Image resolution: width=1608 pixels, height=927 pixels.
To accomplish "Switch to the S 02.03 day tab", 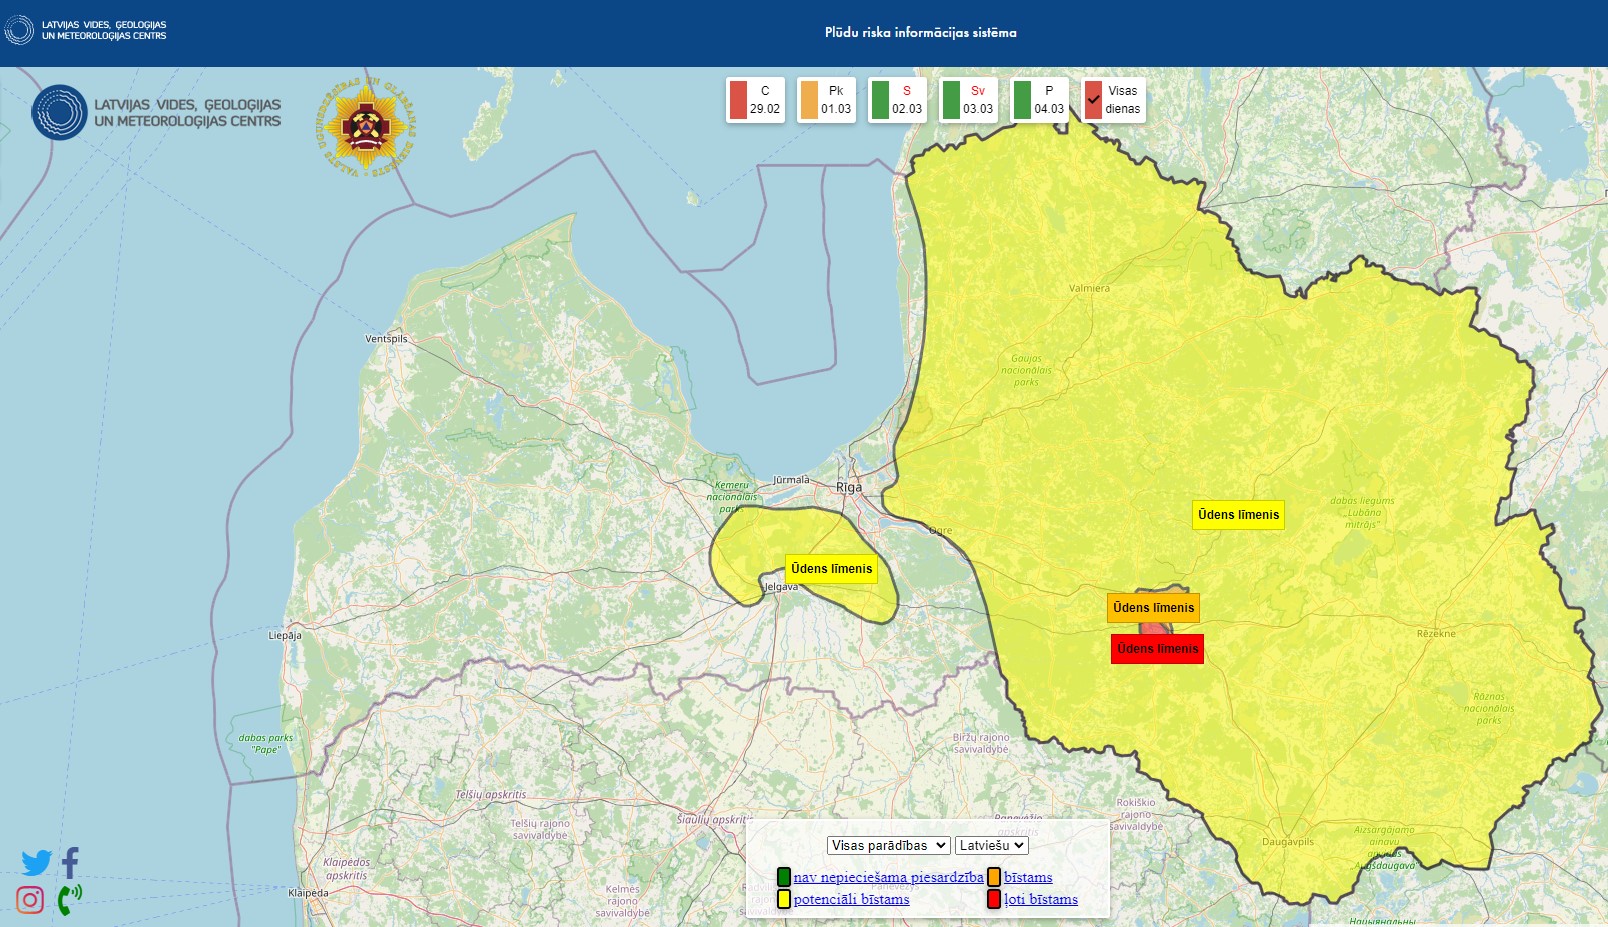I will (897, 100).
